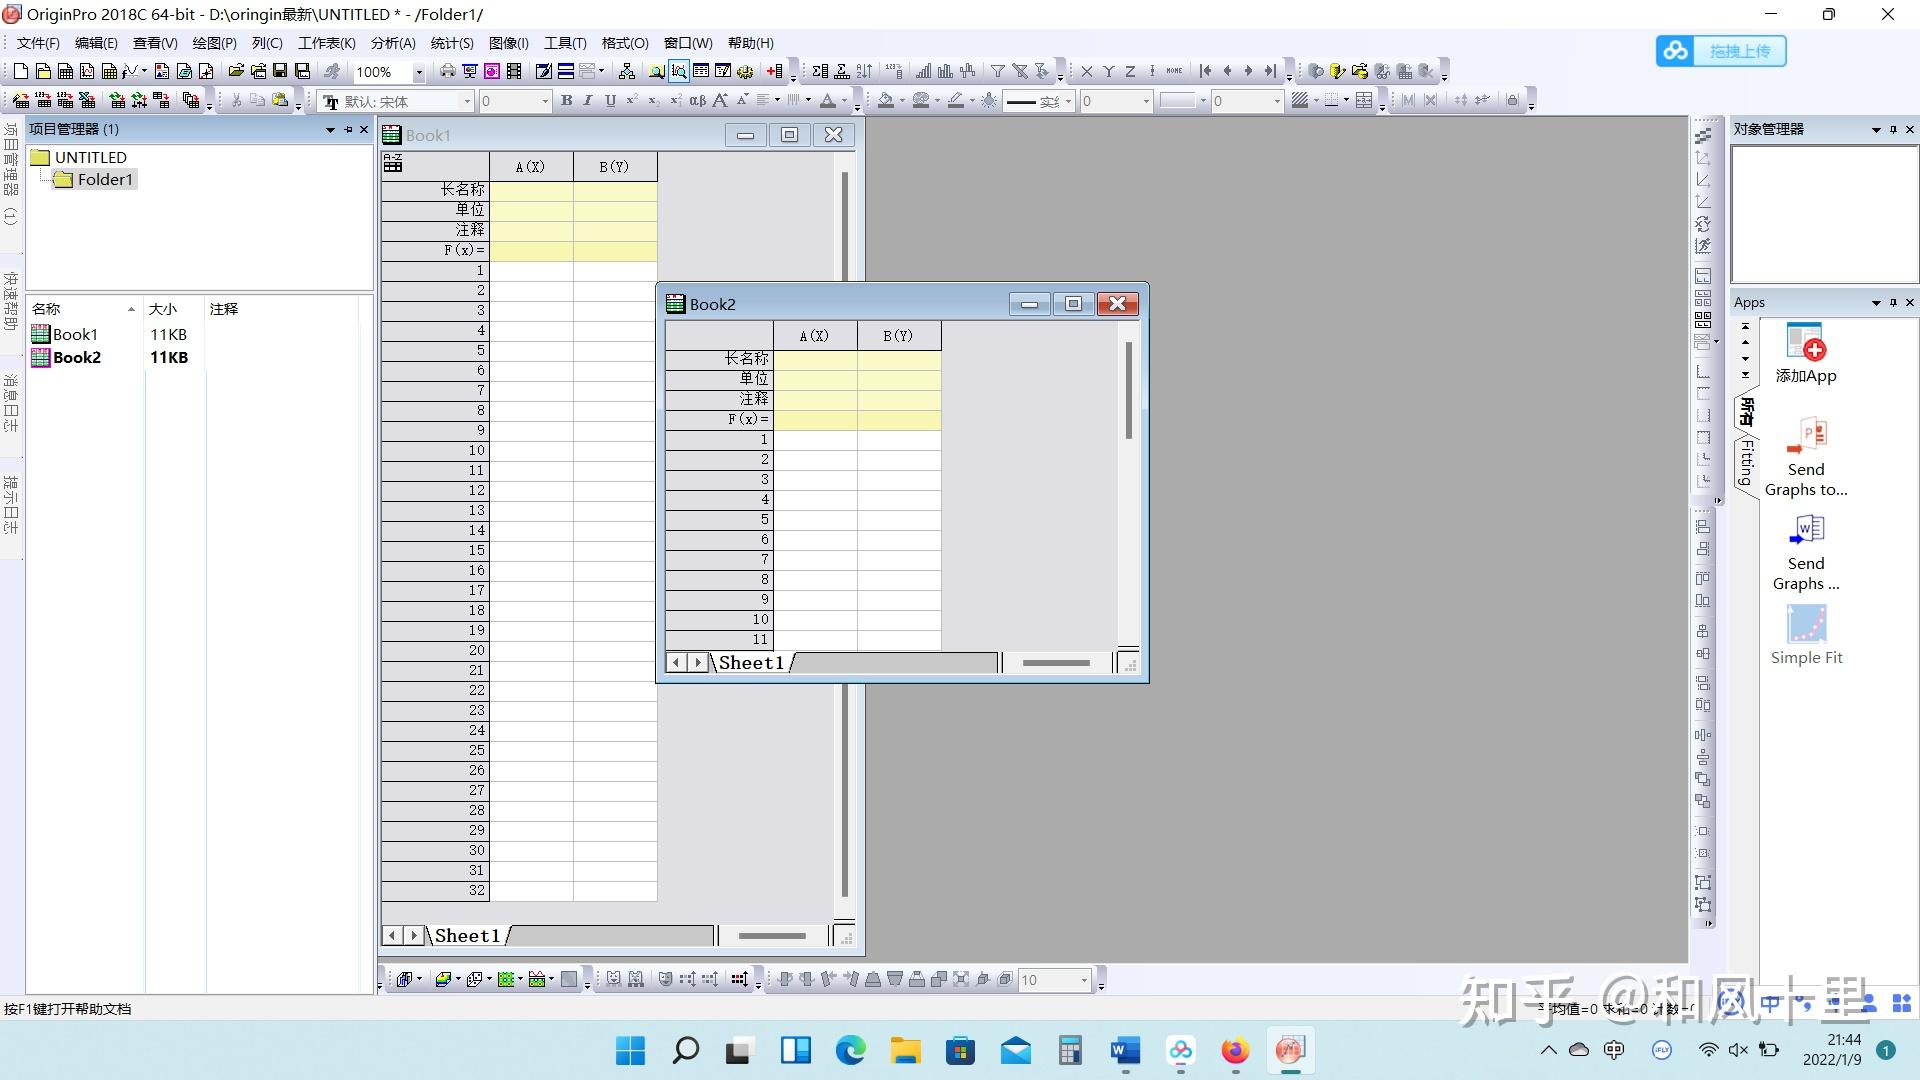Open the Plot (绘图) menu
The width and height of the screenshot is (1920, 1080).
(x=214, y=43)
